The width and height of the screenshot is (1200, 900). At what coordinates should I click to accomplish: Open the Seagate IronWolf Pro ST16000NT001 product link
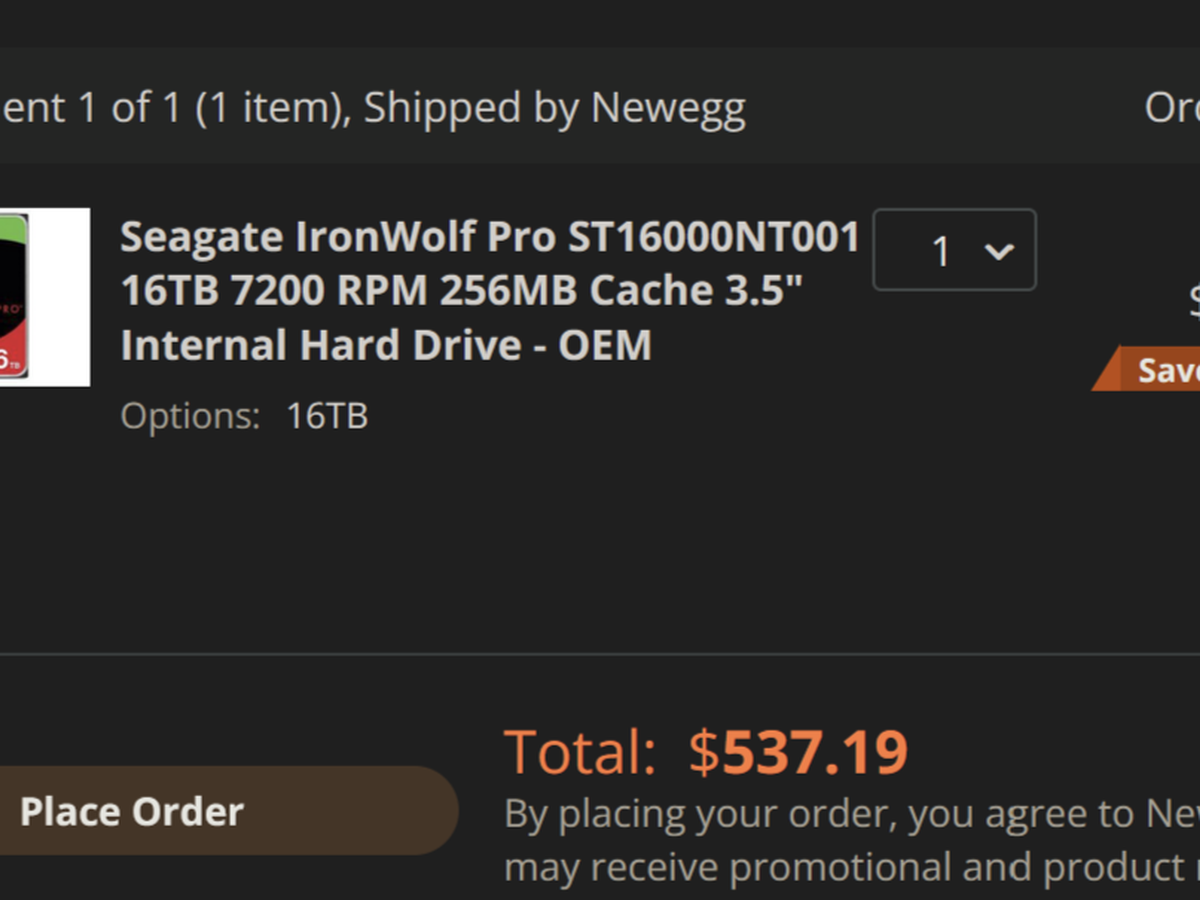coord(490,238)
